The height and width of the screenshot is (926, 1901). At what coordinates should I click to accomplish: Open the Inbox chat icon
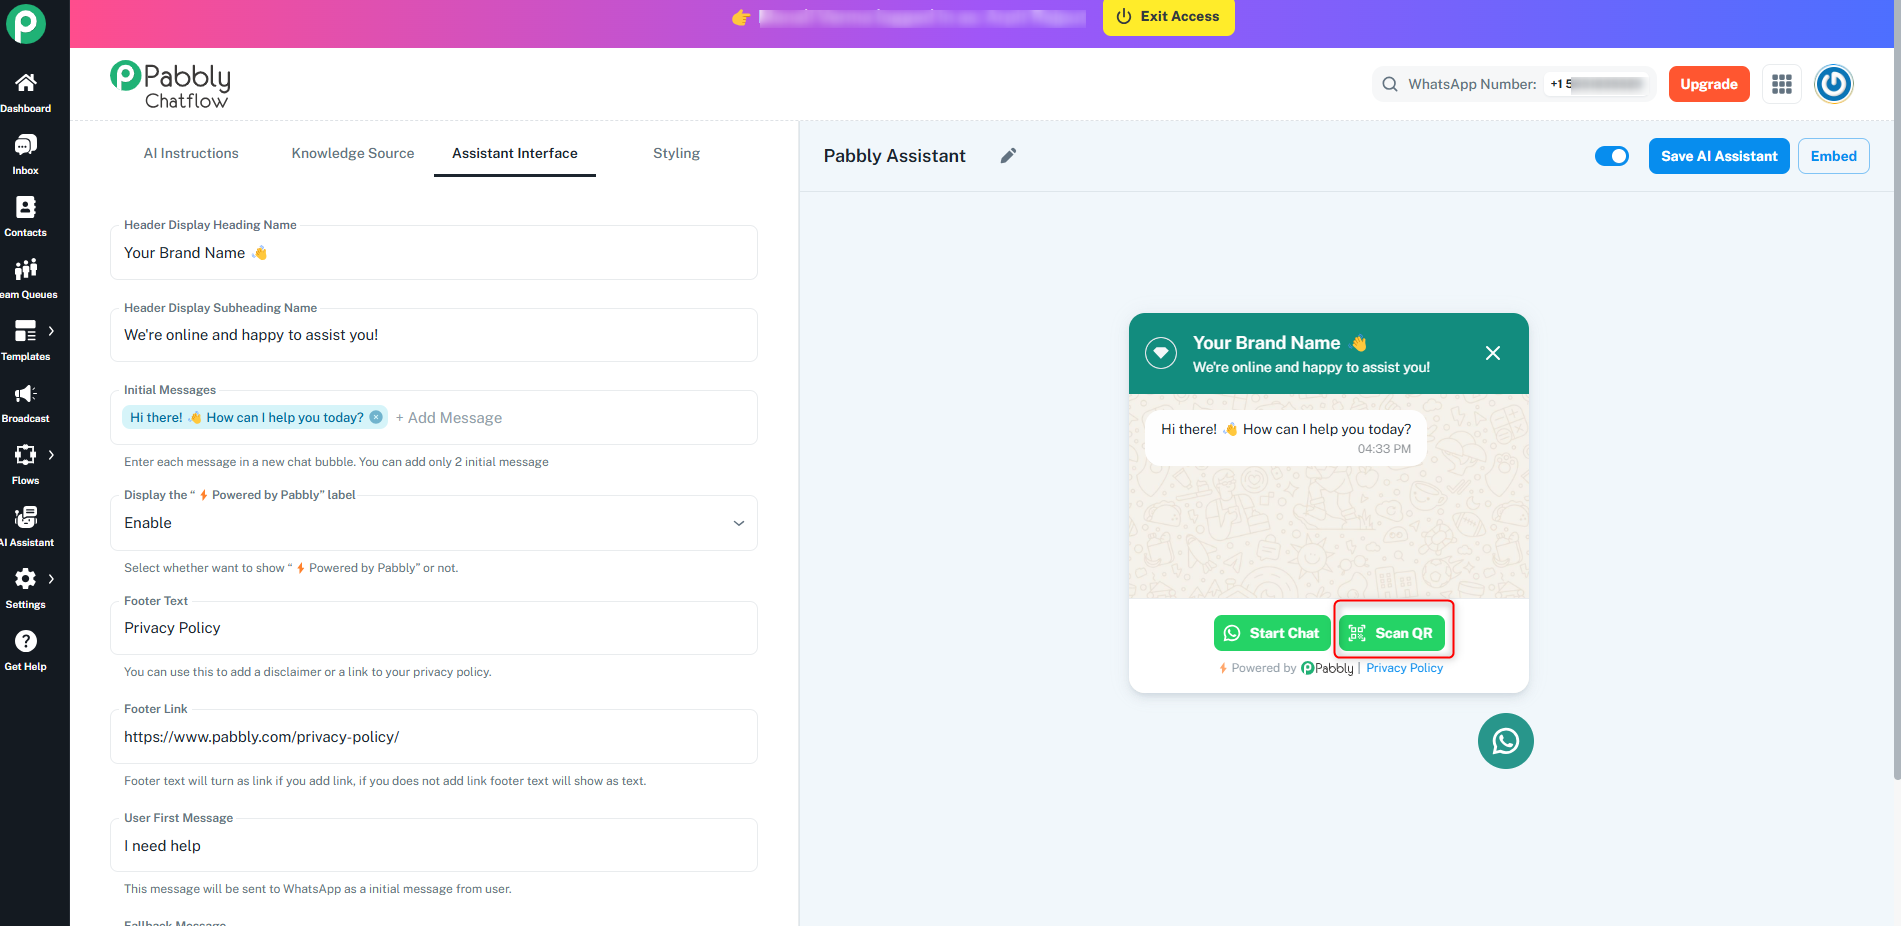(x=26, y=145)
